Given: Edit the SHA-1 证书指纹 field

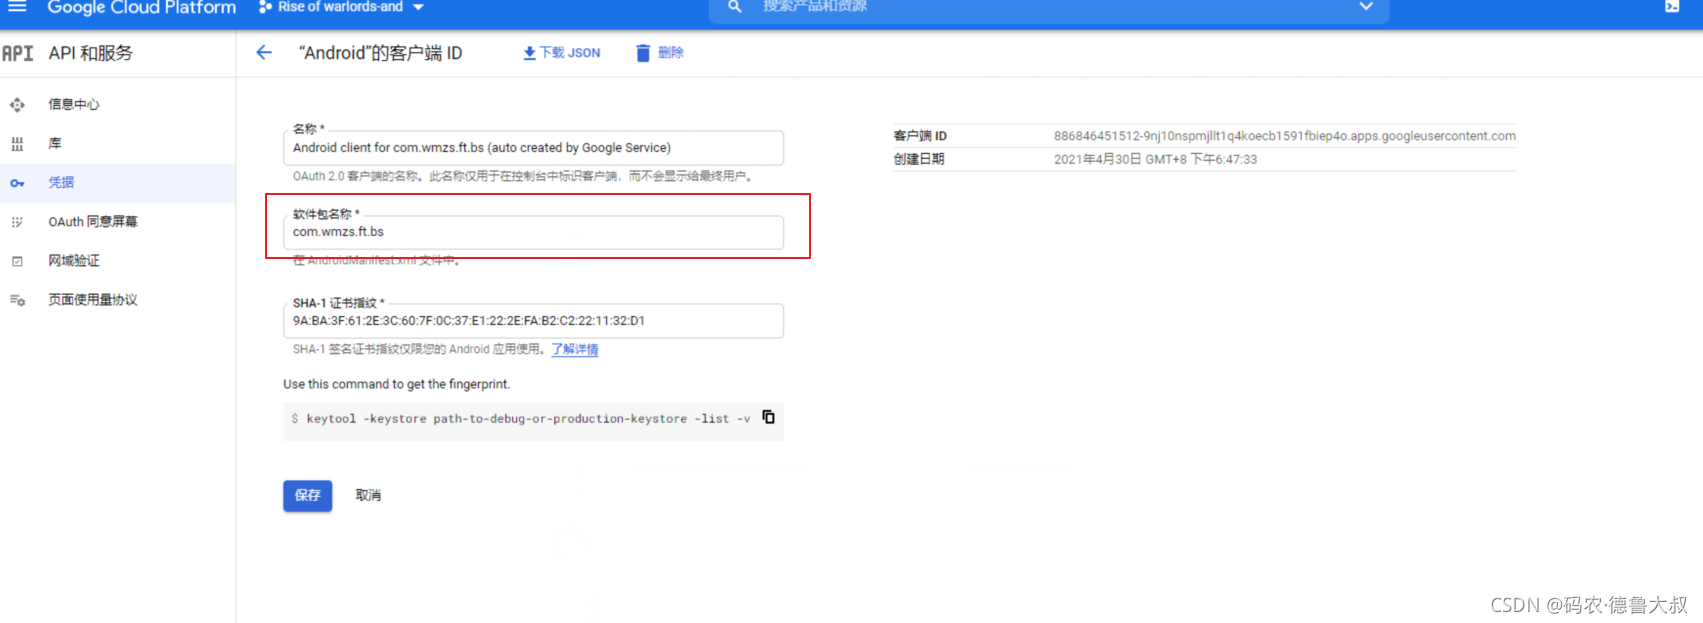Looking at the screenshot, I should pyautogui.click(x=533, y=321).
